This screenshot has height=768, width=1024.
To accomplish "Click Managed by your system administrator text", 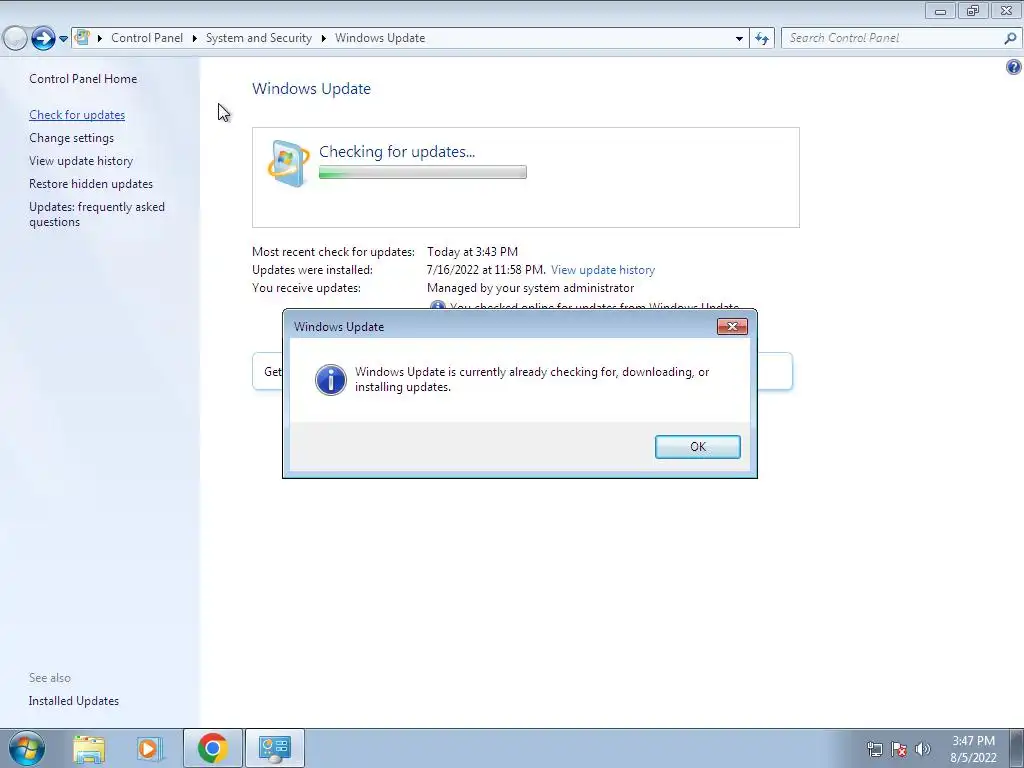I will [530, 288].
